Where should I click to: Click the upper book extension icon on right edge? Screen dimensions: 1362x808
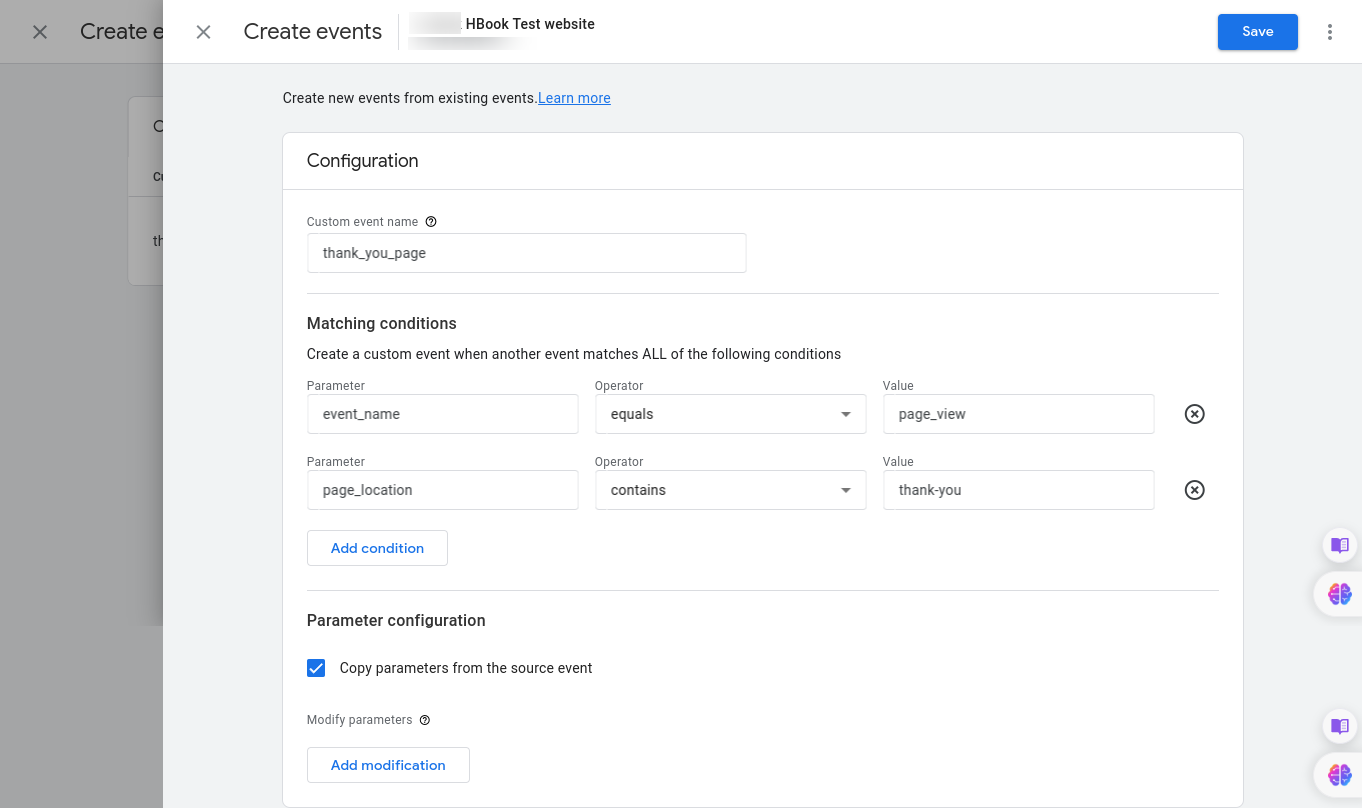1339,545
